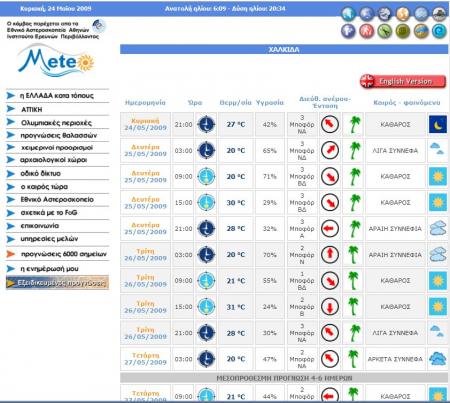Click the sun icon for 25/05/2009 15:00
This screenshot has height=403, width=450.
438,202
